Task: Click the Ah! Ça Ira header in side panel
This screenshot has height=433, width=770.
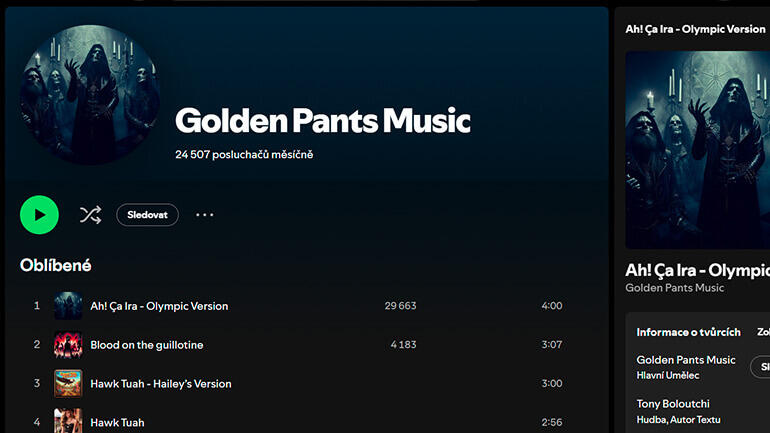Action: (695, 29)
